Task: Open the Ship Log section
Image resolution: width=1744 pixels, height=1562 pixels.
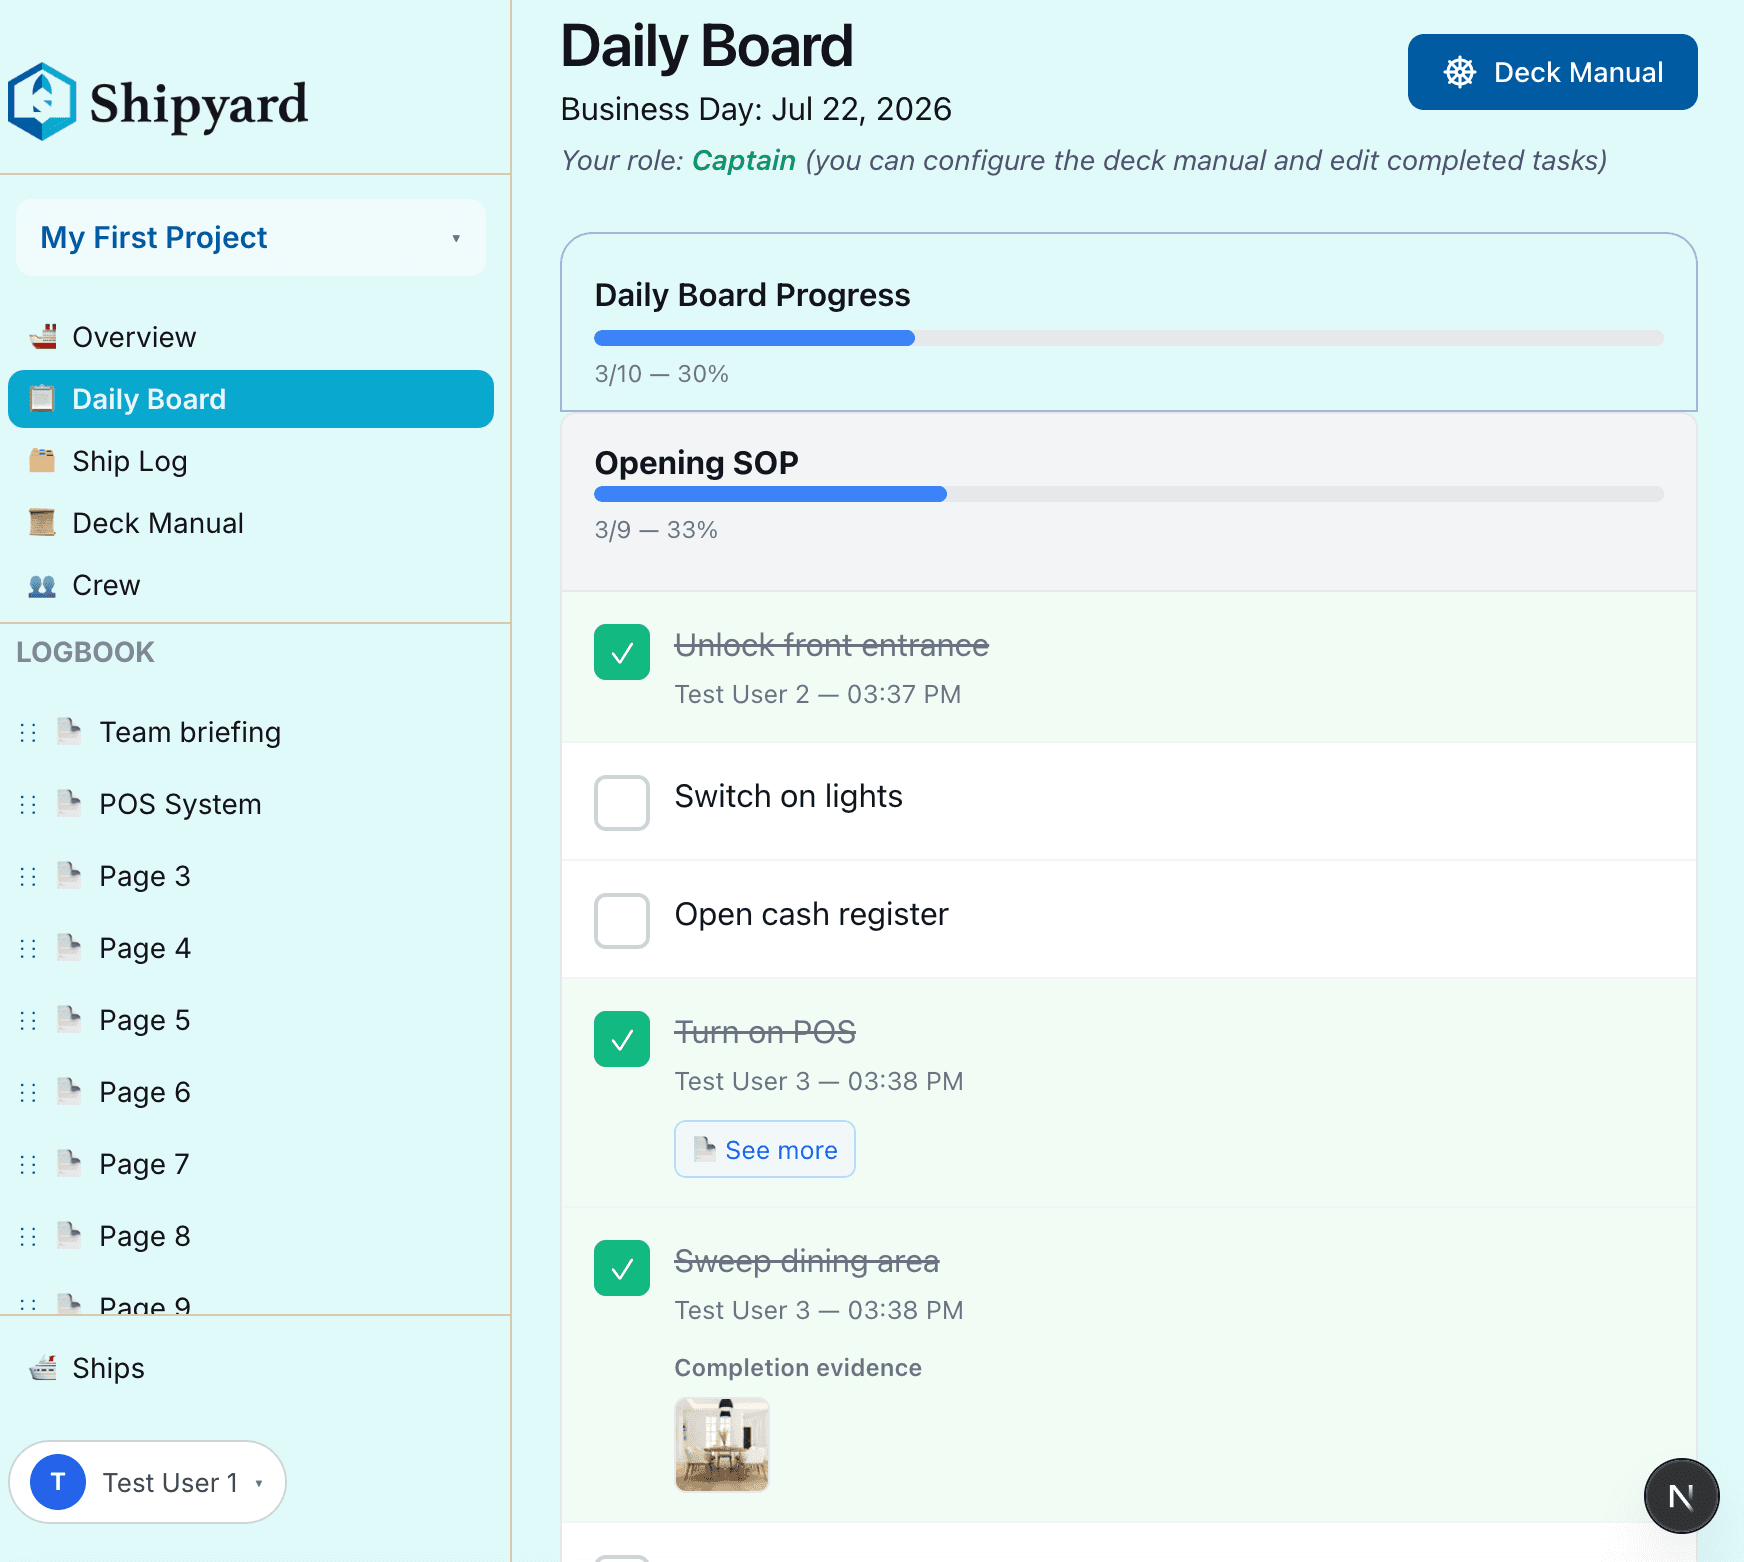Action: (251, 461)
